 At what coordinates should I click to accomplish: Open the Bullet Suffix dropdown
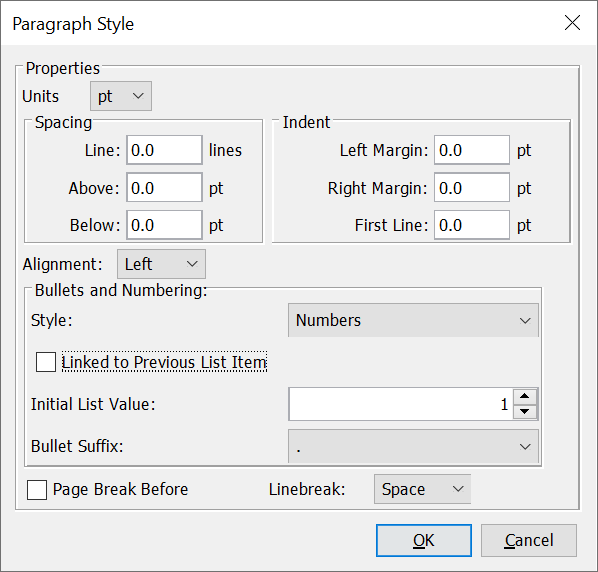[x=413, y=447]
